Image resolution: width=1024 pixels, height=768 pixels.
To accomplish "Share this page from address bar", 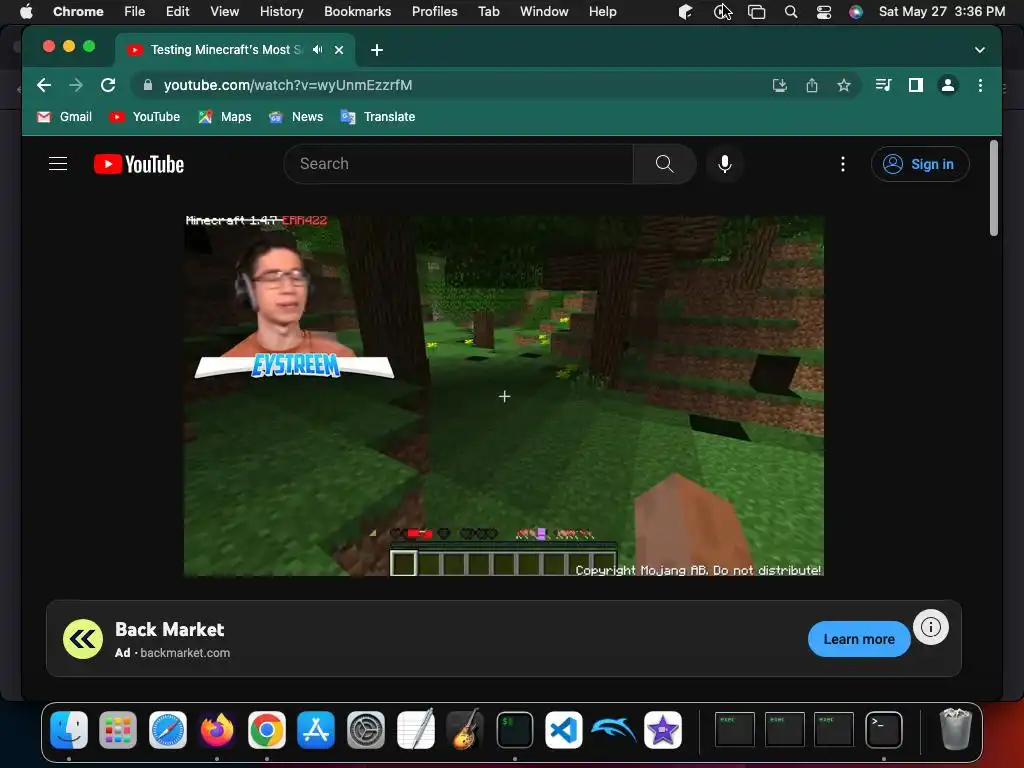I will 812,85.
